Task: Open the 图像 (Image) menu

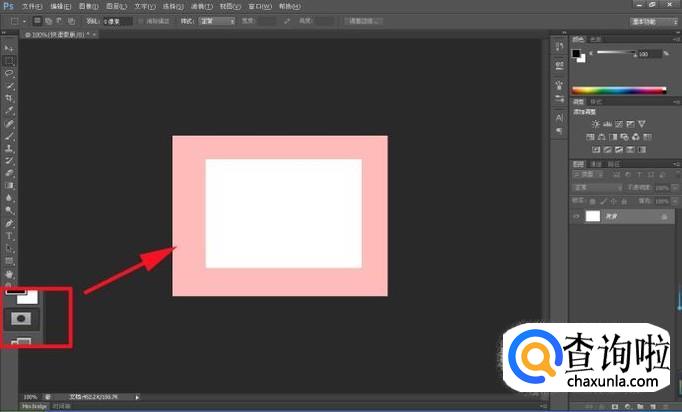Action: click(x=89, y=7)
